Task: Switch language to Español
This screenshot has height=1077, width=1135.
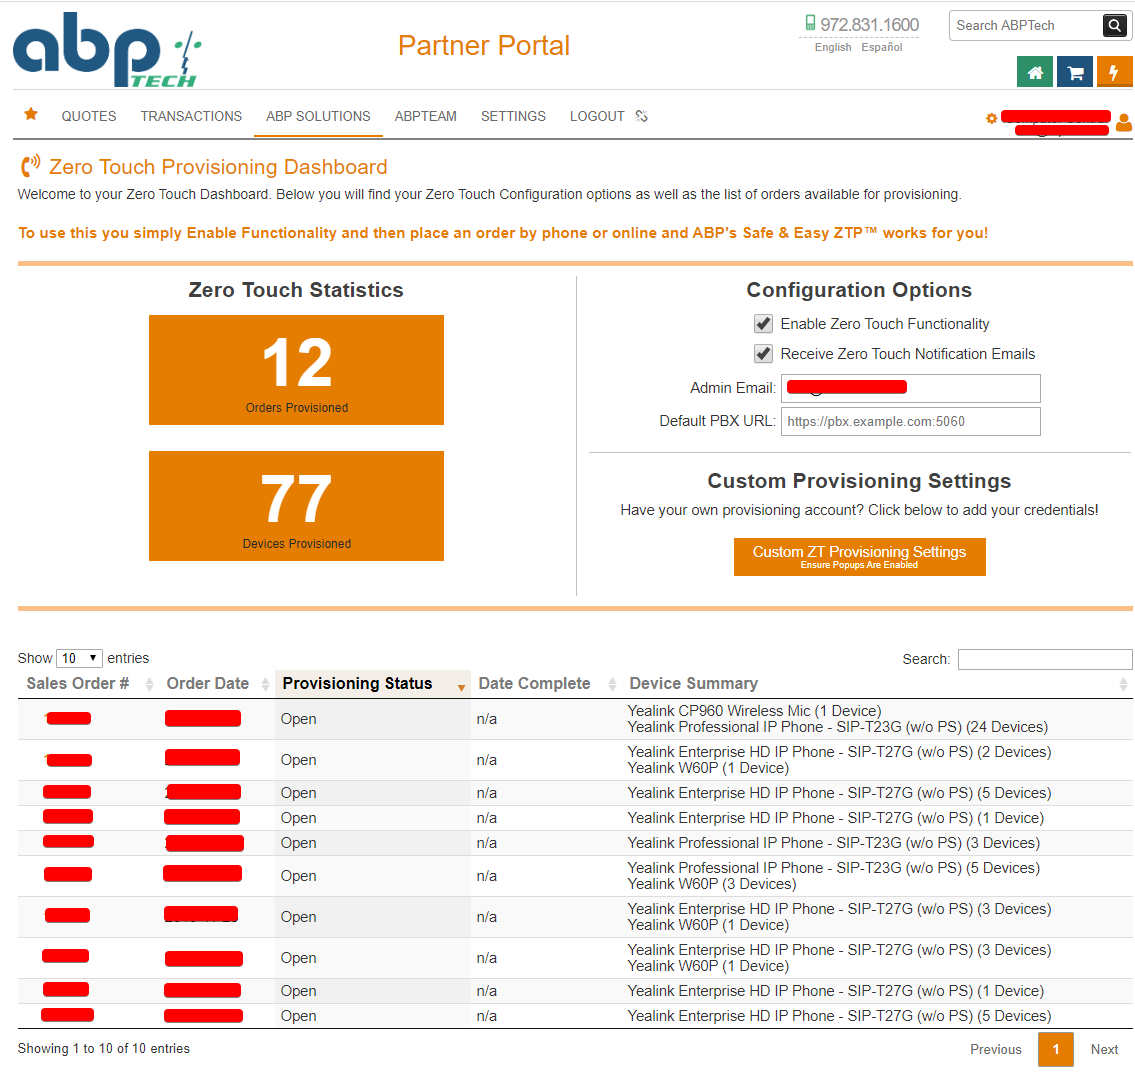Action: pyautogui.click(x=882, y=47)
